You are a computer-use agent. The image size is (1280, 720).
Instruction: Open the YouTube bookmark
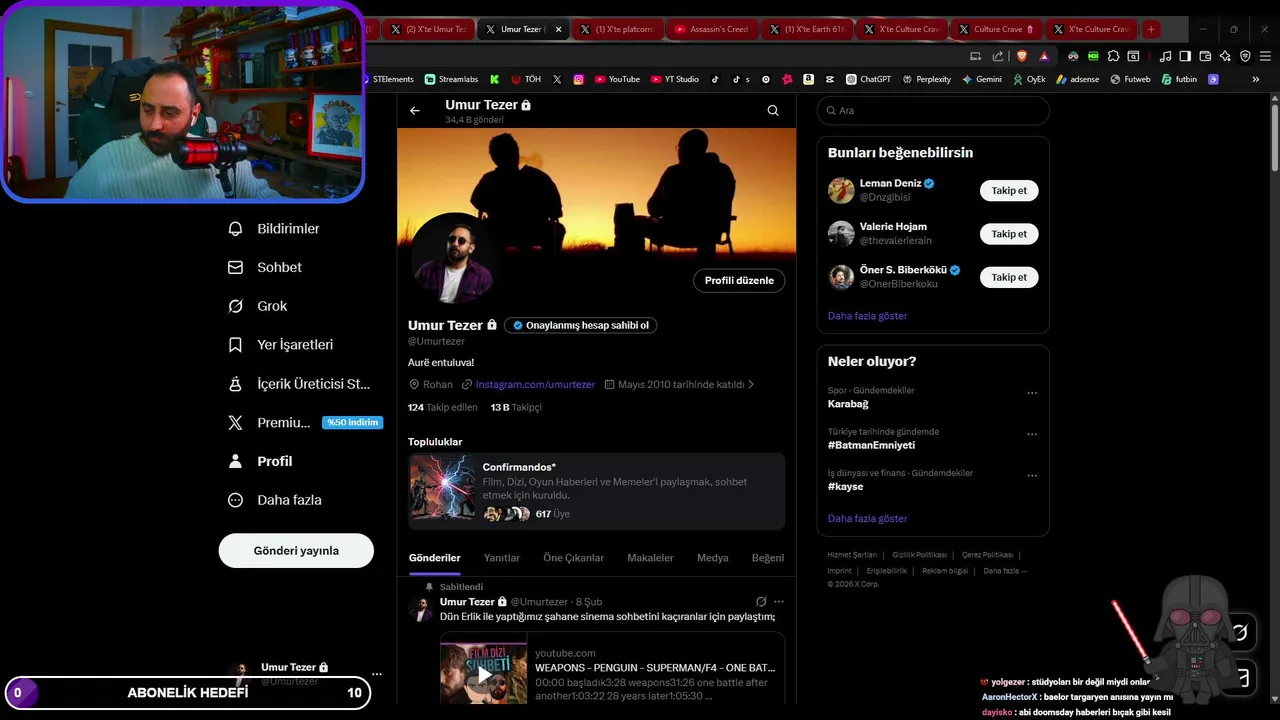click(617, 79)
